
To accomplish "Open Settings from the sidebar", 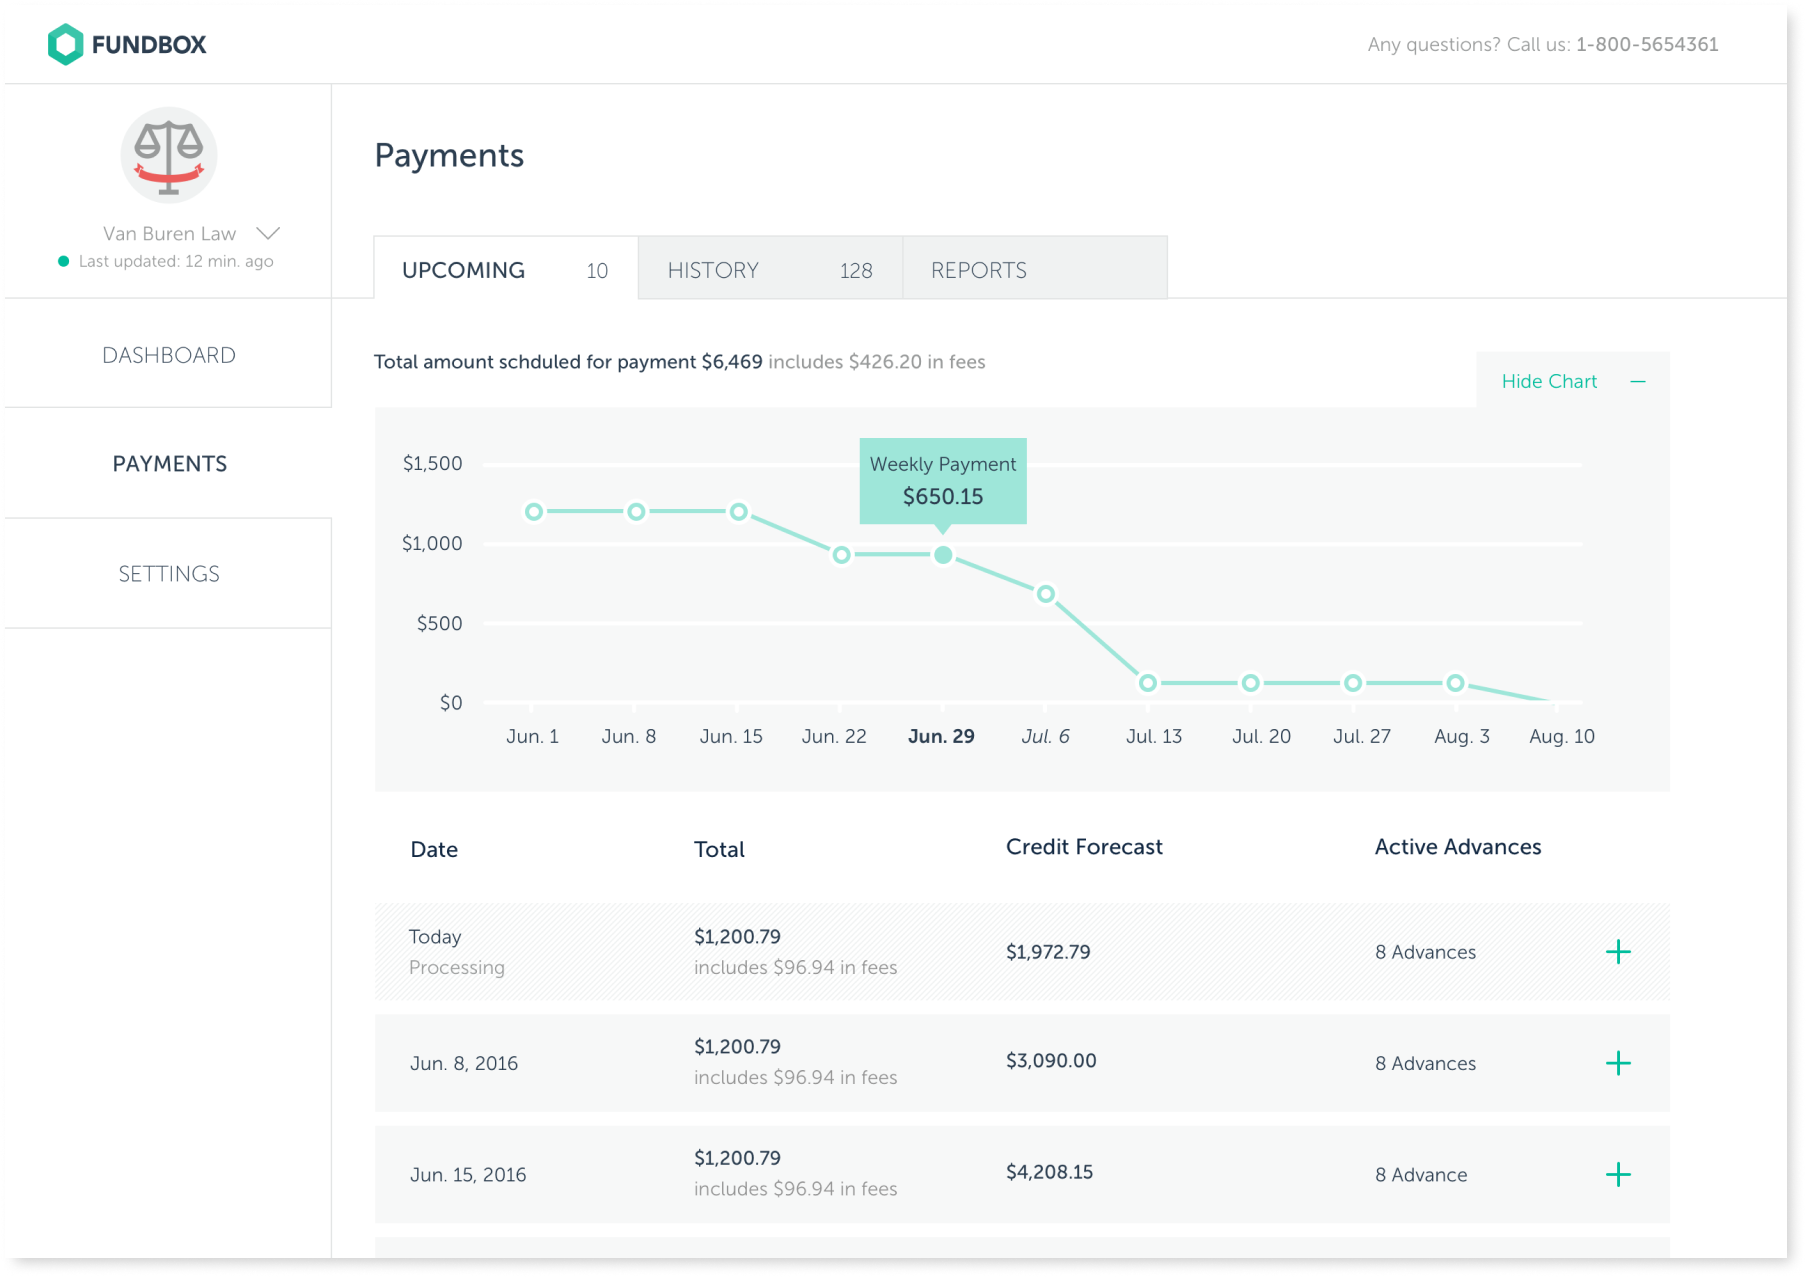I will click(169, 574).
